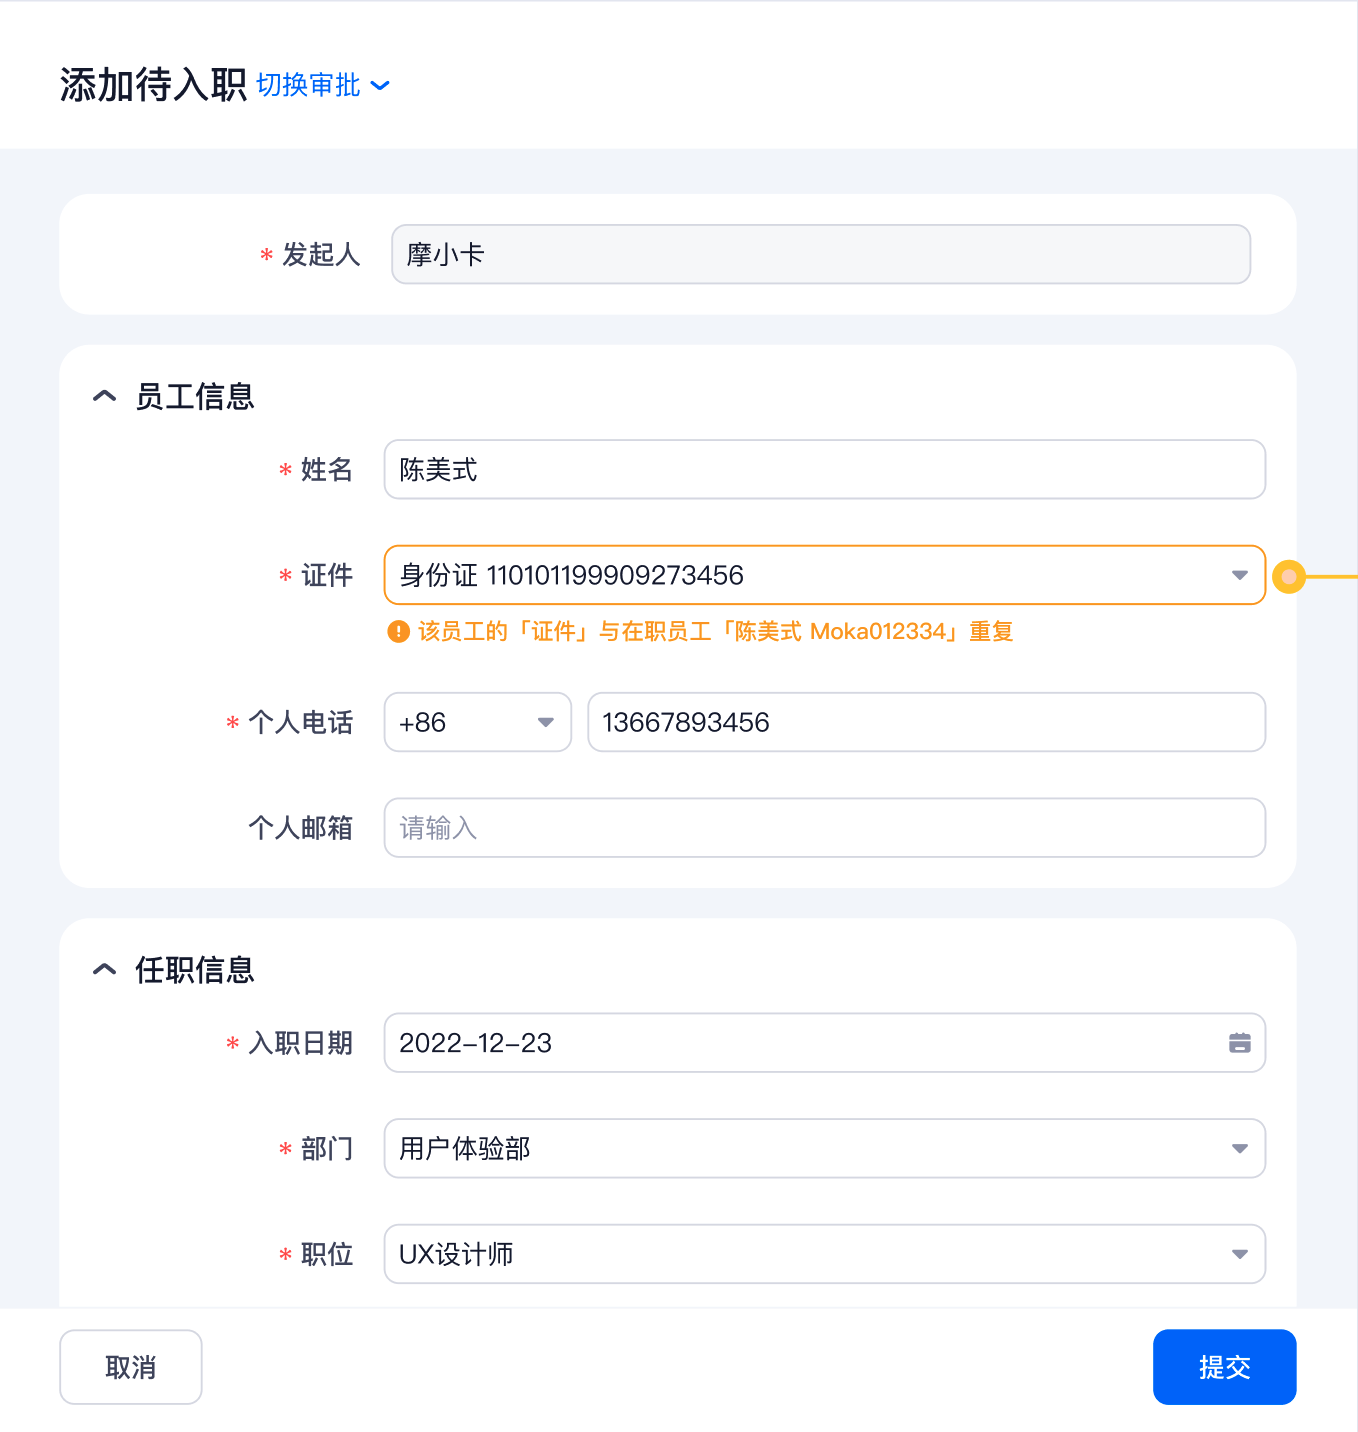Click the phone number field 13667893456

(925, 722)
